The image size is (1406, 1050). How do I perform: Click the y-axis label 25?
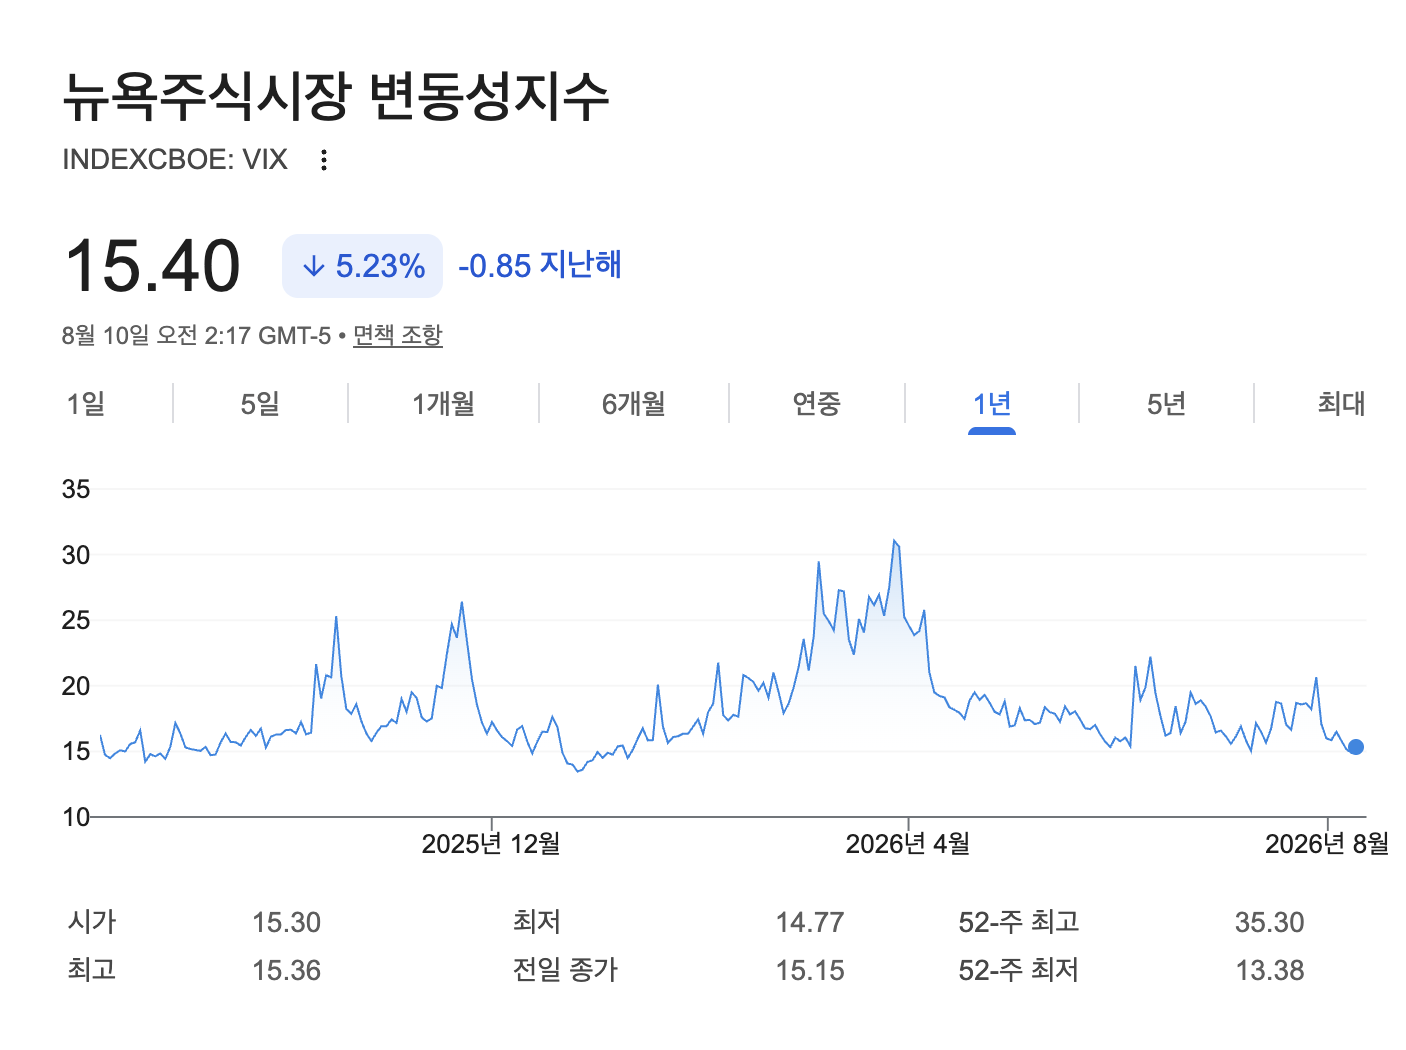tap(76, 620)
